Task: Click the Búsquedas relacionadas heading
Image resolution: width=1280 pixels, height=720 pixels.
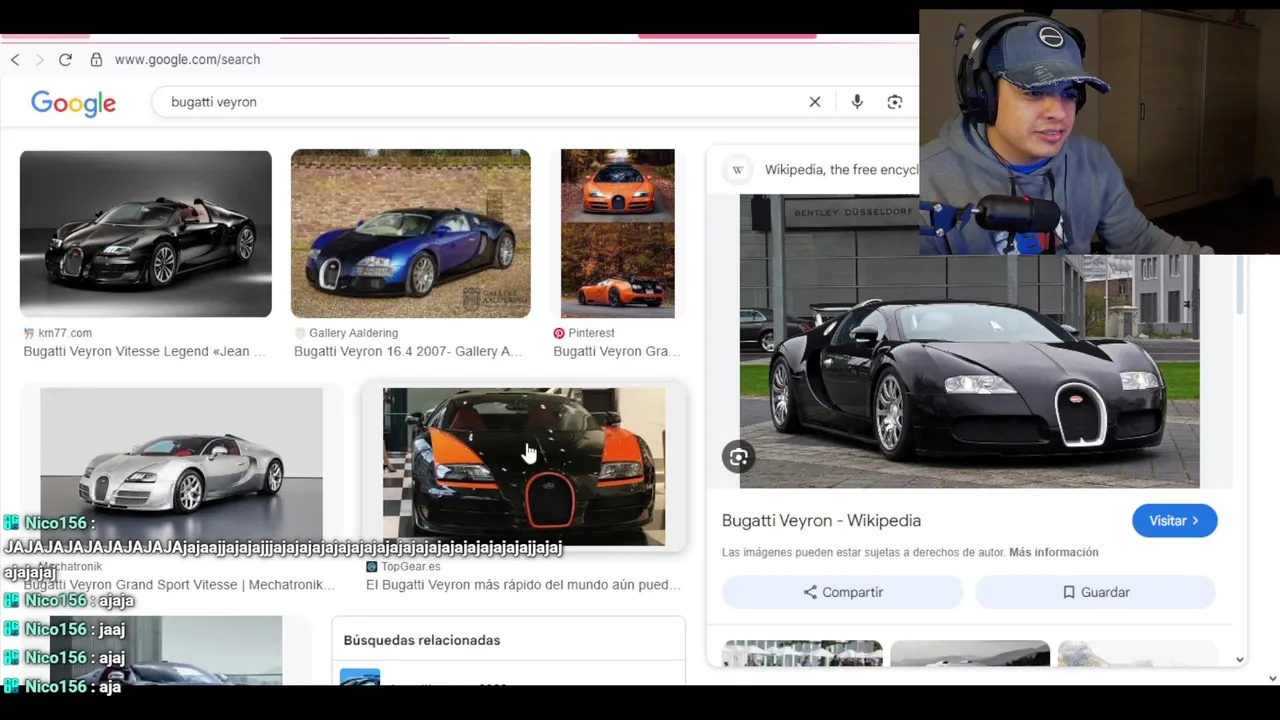Action: click(422, 640)
